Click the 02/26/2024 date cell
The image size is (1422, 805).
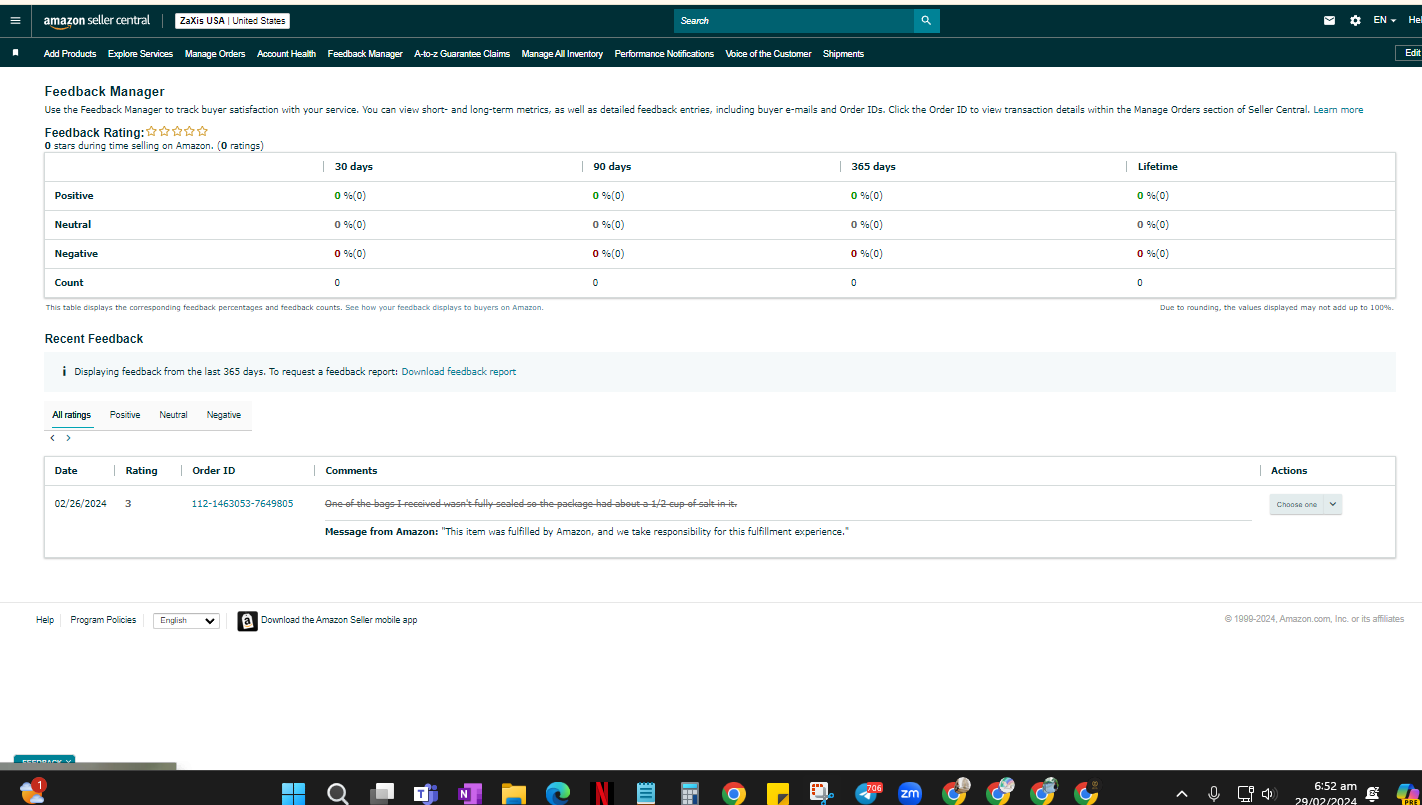[x=80, y=504]
